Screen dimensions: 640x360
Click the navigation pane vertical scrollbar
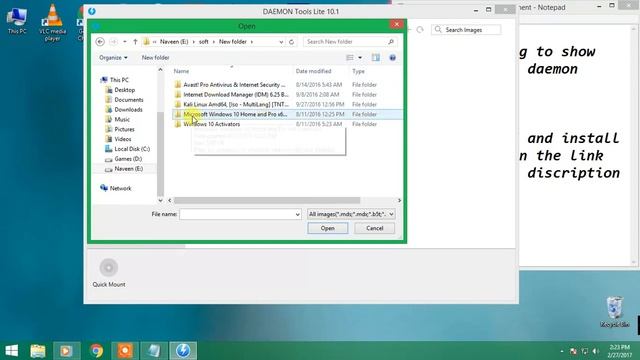coord(160,153)
